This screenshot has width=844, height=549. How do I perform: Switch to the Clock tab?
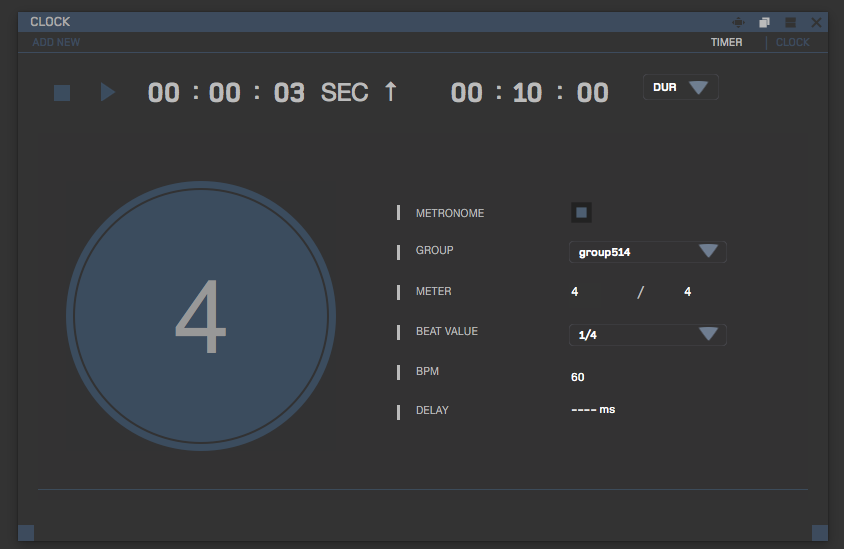tap(792, 42)
